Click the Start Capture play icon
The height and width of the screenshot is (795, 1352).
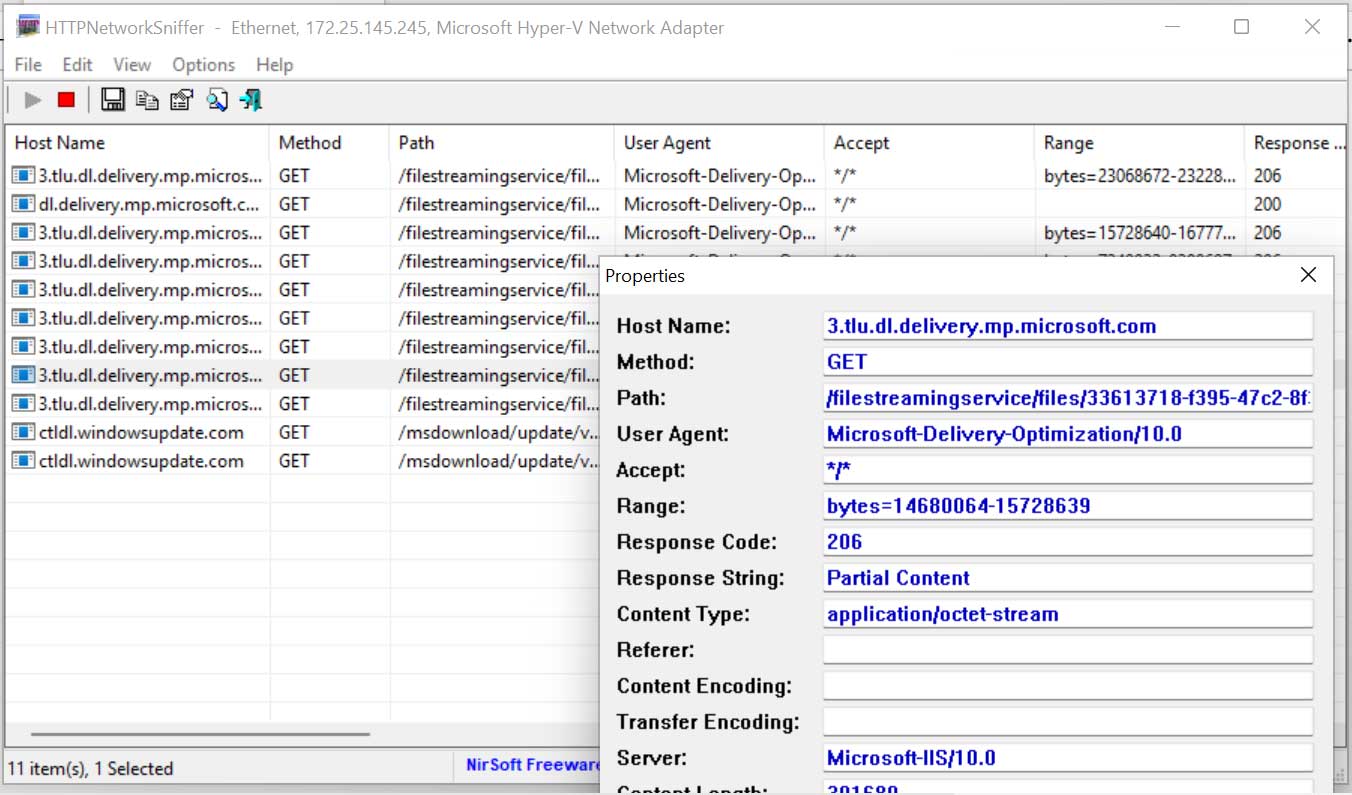[30, 99]
